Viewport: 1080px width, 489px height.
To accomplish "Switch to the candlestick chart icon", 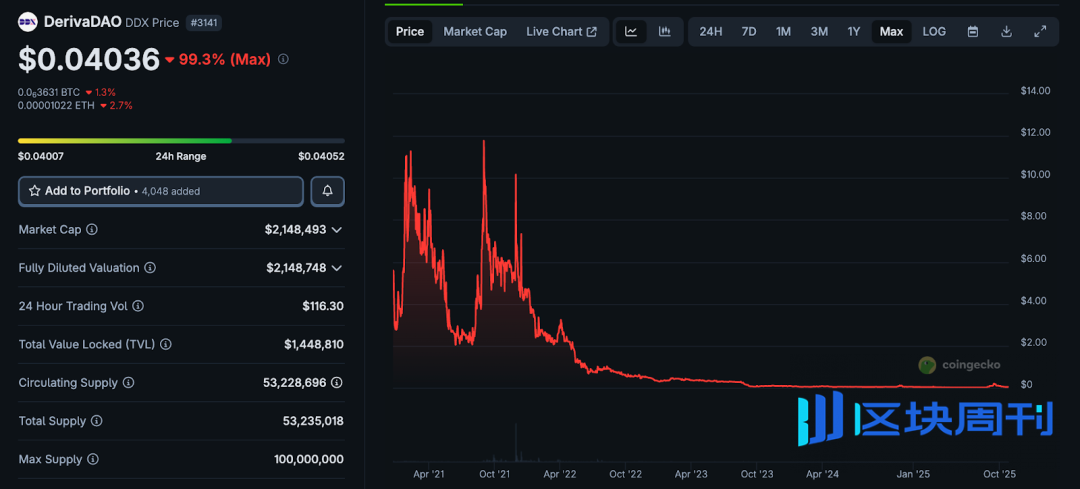I will pos(665,32).
